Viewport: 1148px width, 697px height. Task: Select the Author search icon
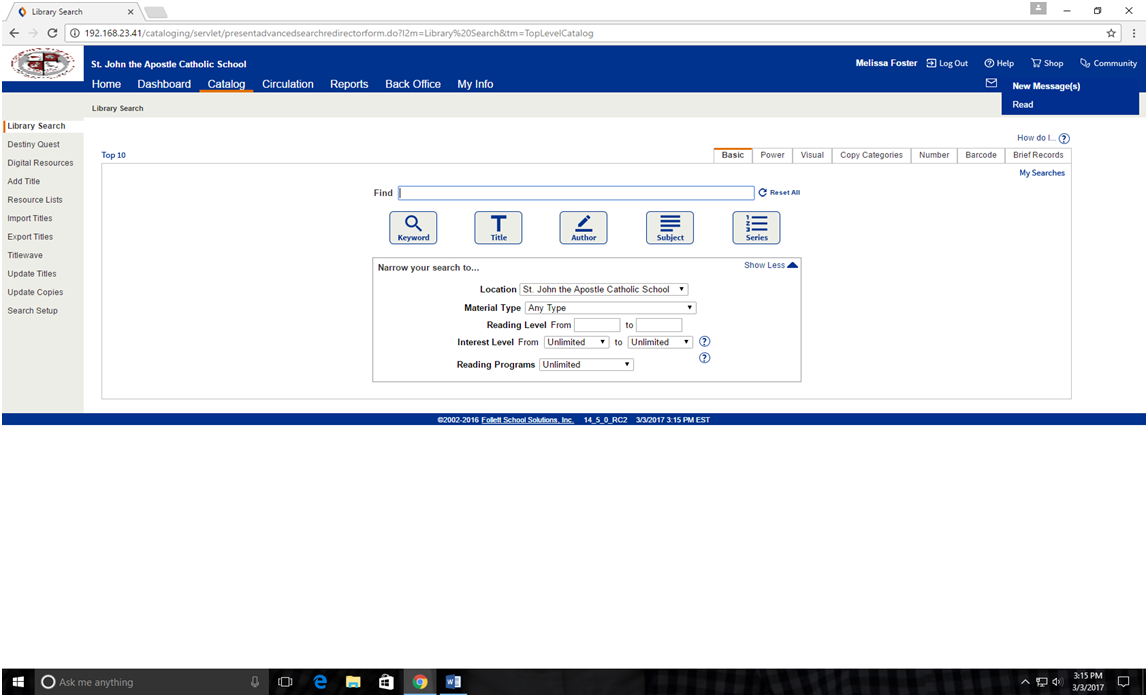click(x=583, y=227)
